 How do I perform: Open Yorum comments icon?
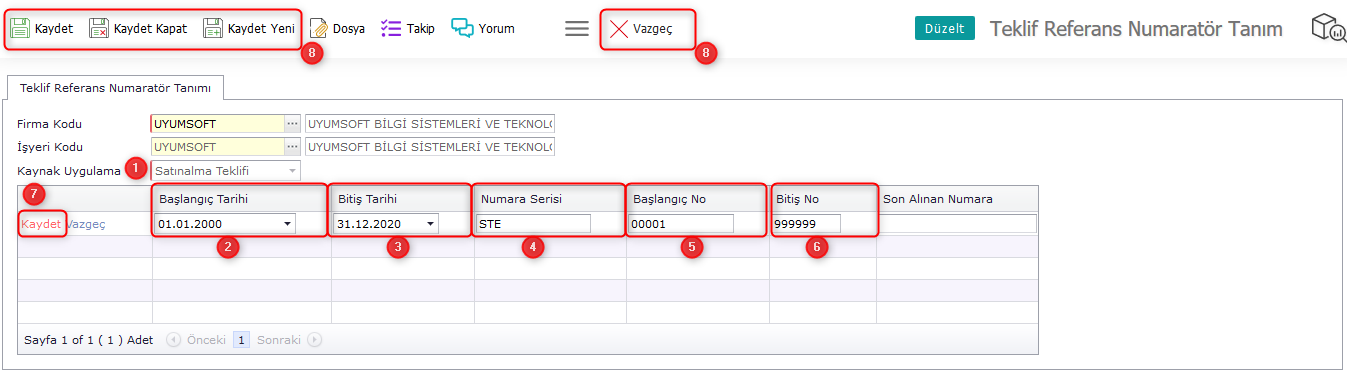click(462, 28)
